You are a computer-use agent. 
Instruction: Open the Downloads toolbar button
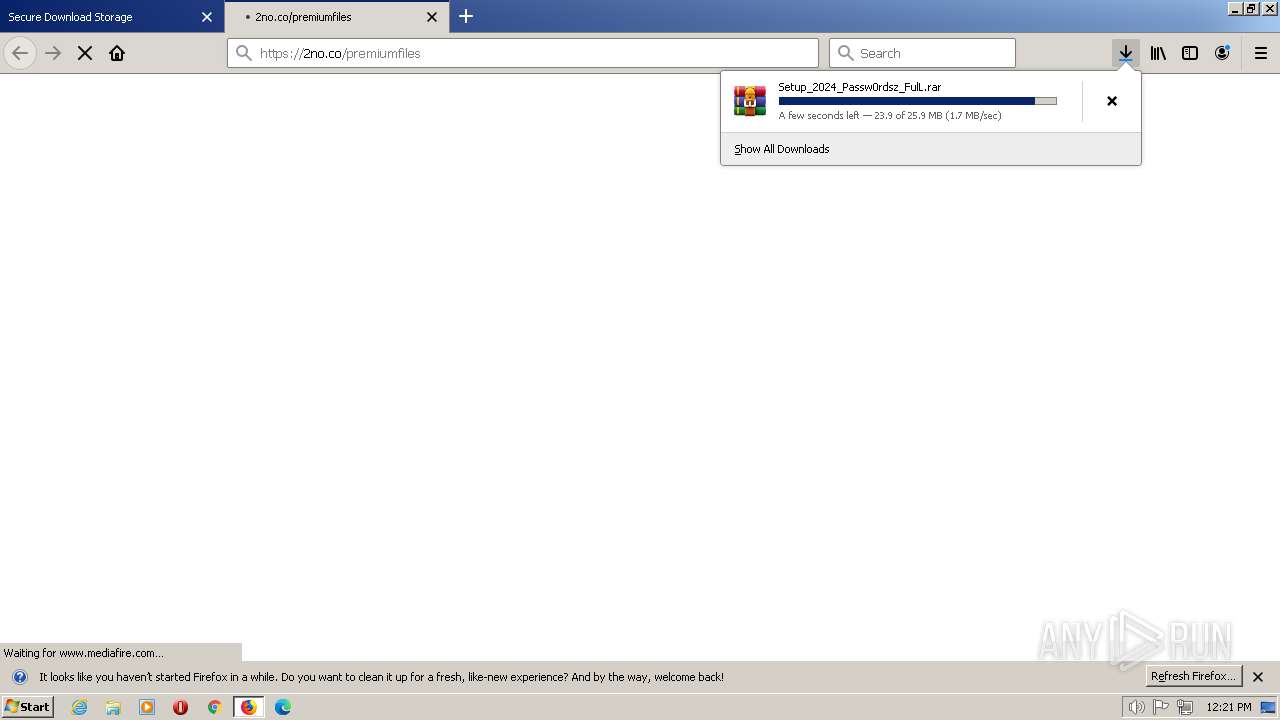[1126, 53]
